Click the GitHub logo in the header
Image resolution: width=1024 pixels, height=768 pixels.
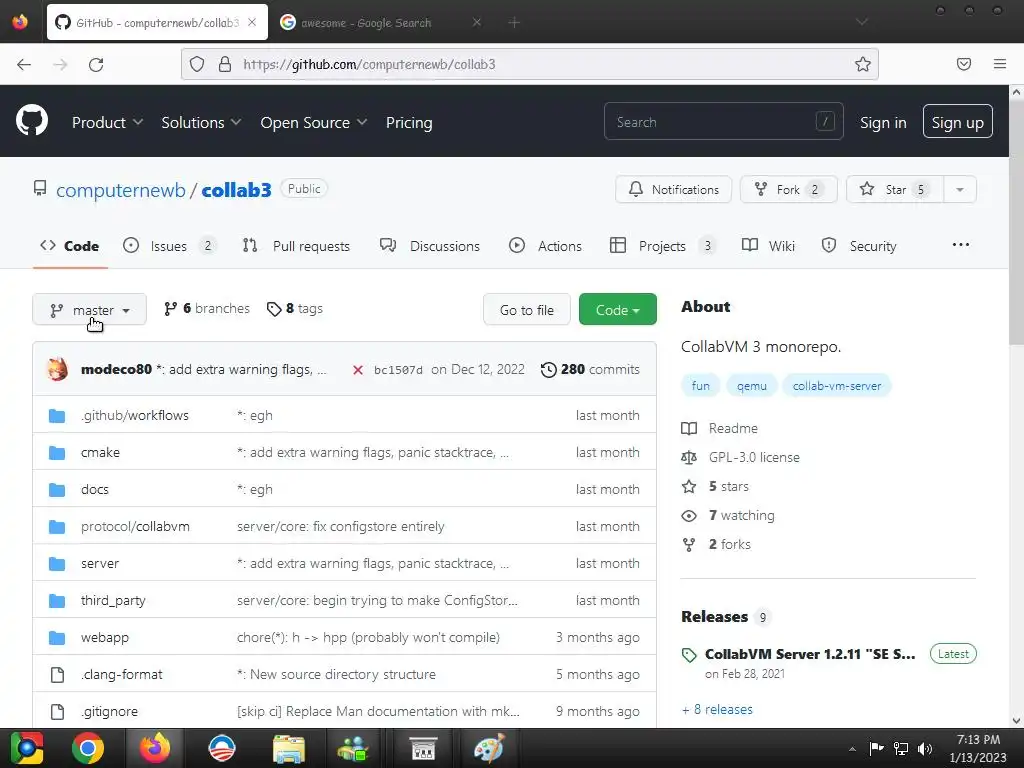32,121
